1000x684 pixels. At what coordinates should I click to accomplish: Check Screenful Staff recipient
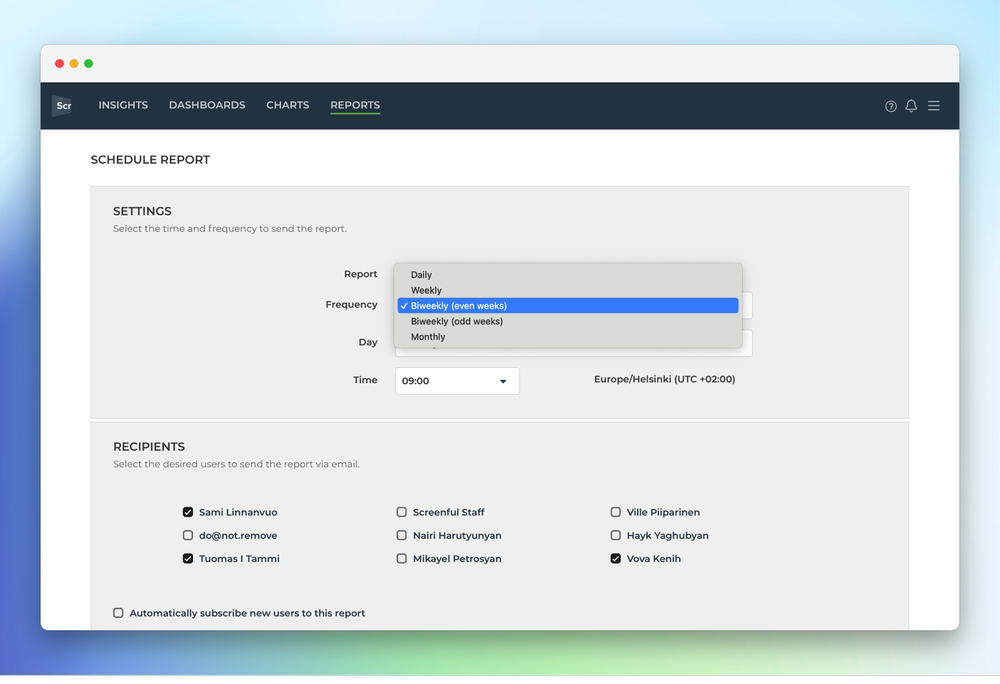tap(401, 512)
